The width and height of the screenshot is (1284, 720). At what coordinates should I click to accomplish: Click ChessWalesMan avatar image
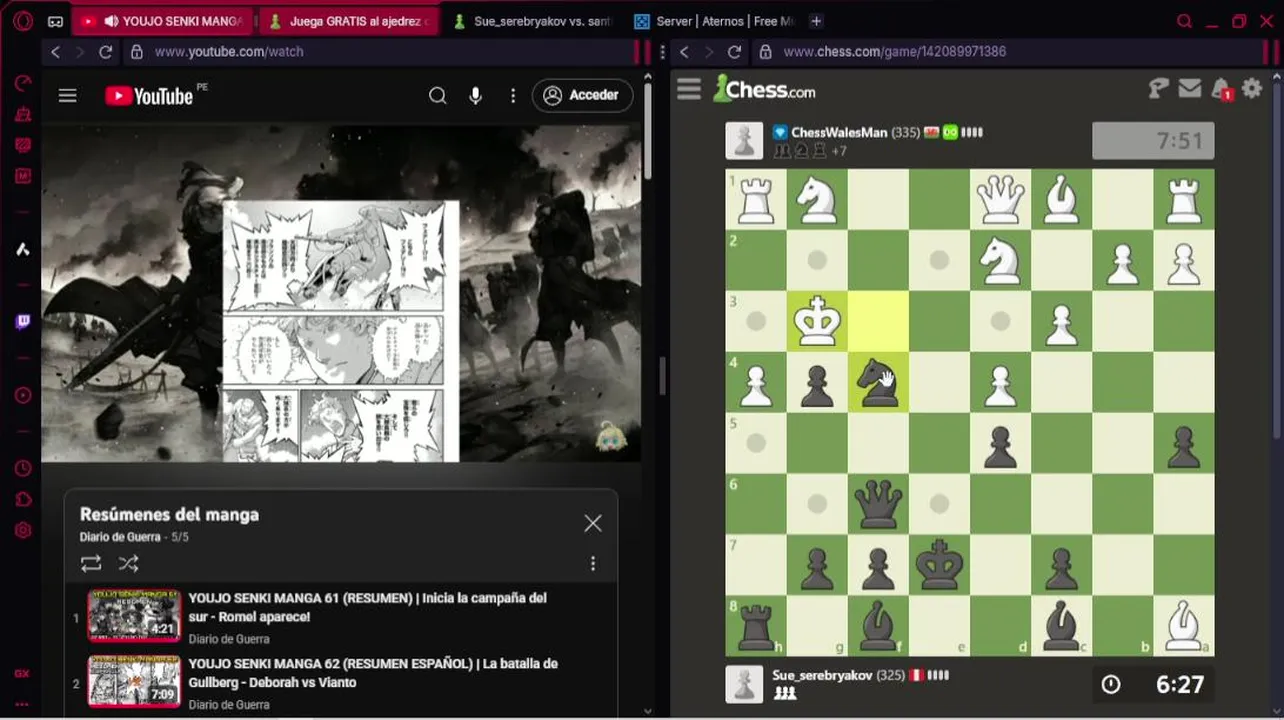point(744,141)
